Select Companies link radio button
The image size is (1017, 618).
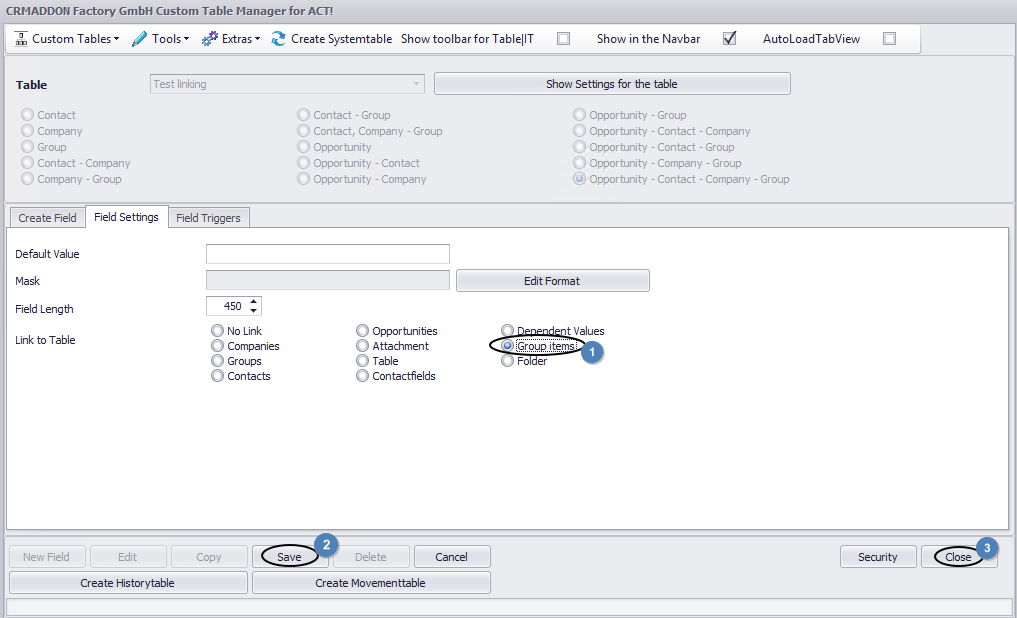217,346
